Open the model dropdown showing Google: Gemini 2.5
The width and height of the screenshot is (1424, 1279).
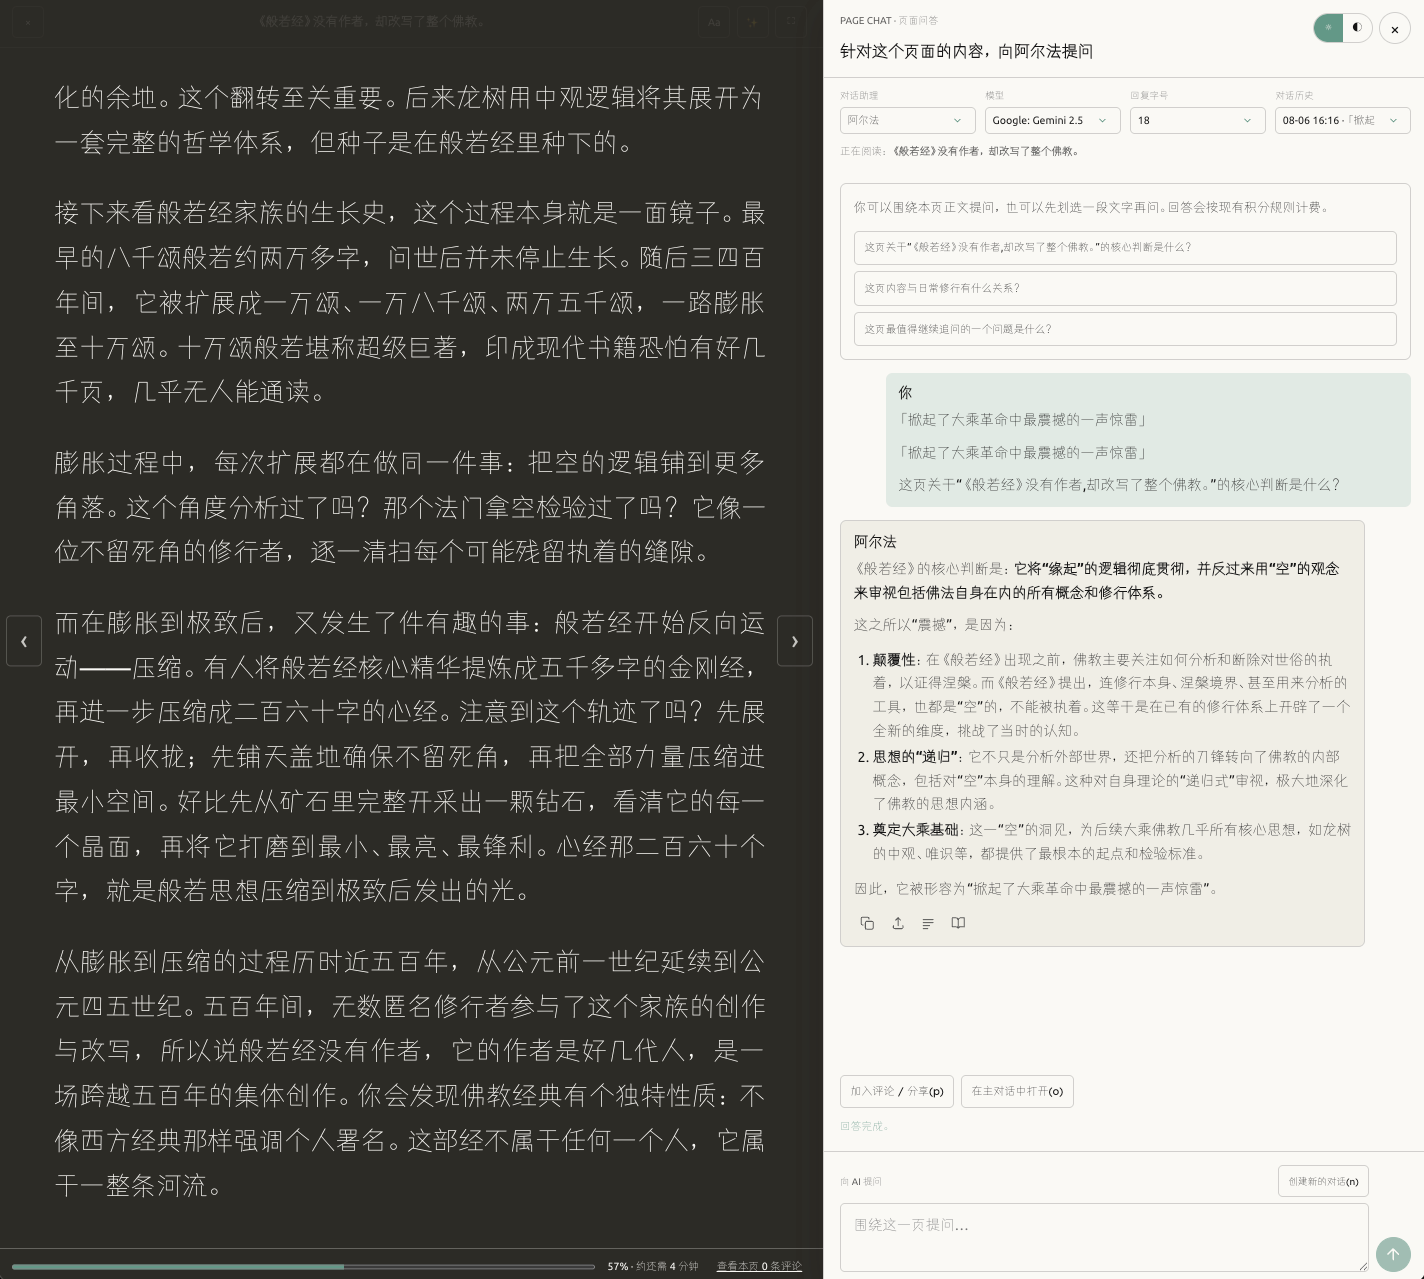1052,120
